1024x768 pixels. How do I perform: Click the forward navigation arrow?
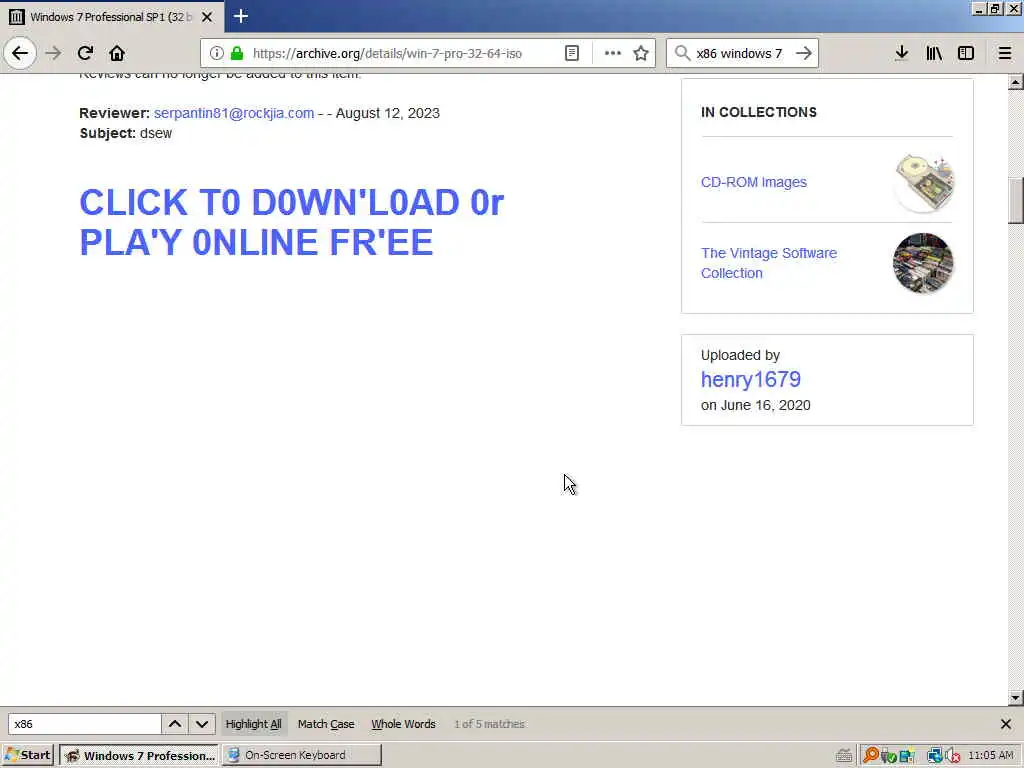coord(54,53)
